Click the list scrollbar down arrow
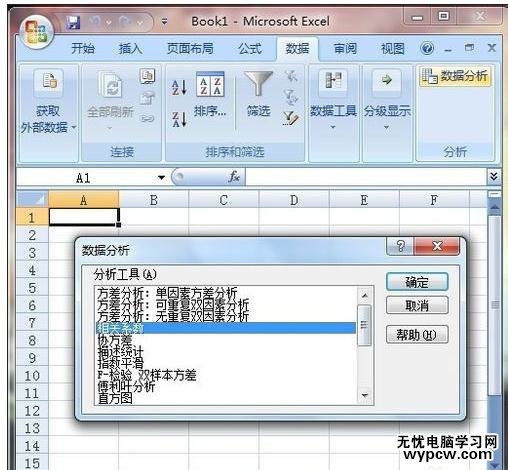 pyautogui.click(x=365, y=395)
